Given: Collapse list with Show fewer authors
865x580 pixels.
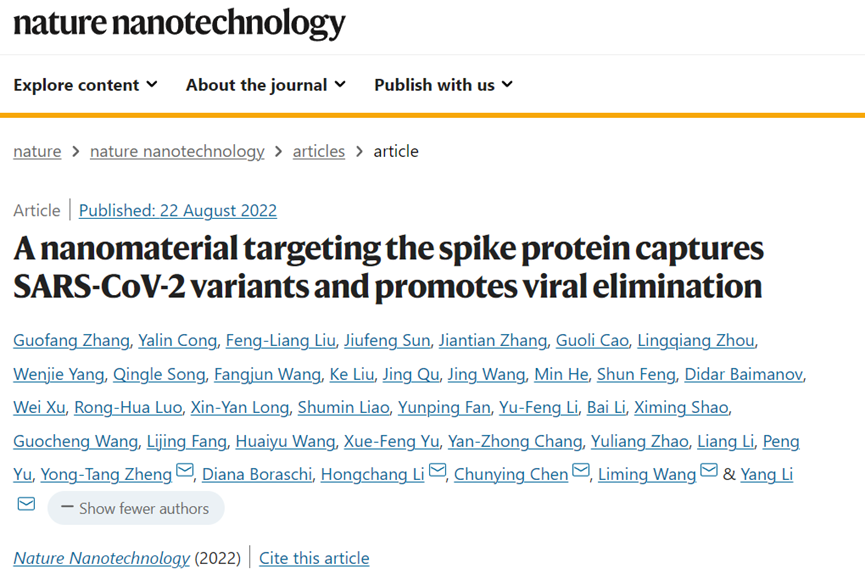Looking at the screenshot, I should click(136, 508).
